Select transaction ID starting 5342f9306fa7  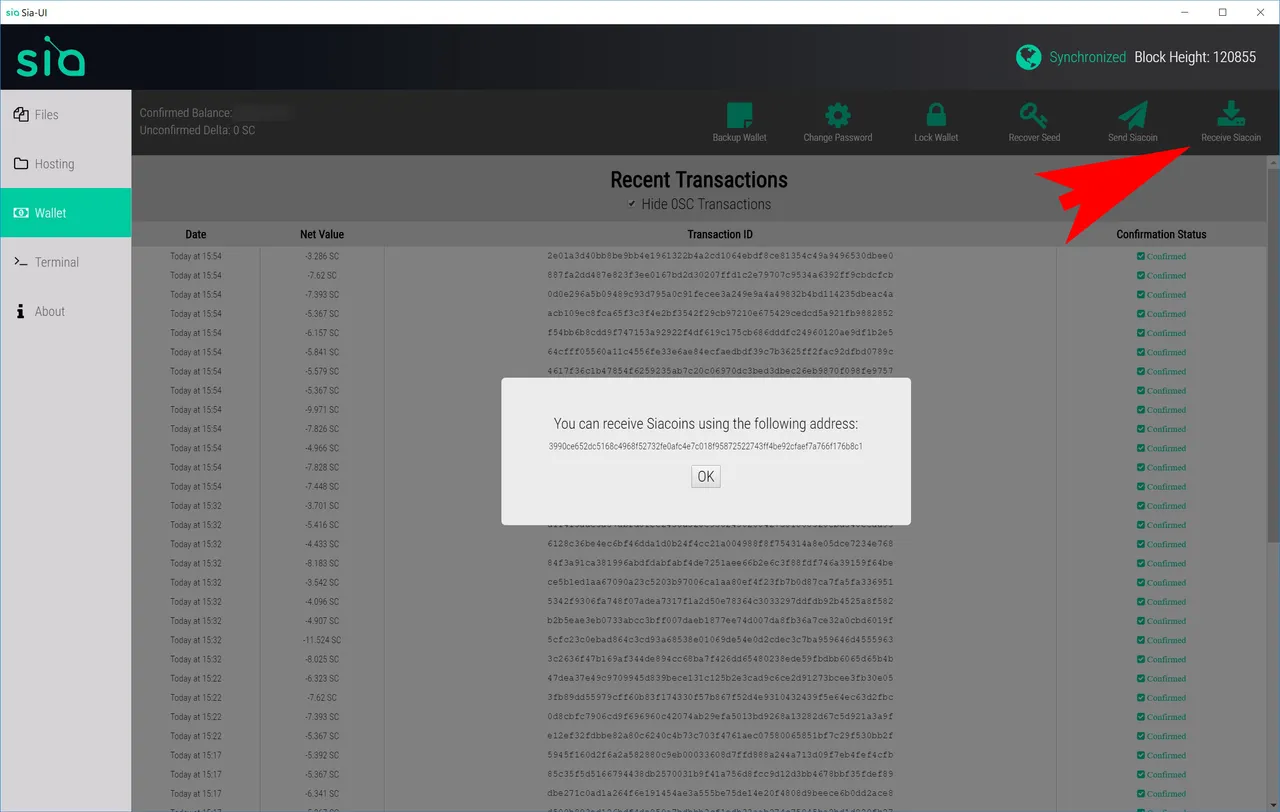720,601
